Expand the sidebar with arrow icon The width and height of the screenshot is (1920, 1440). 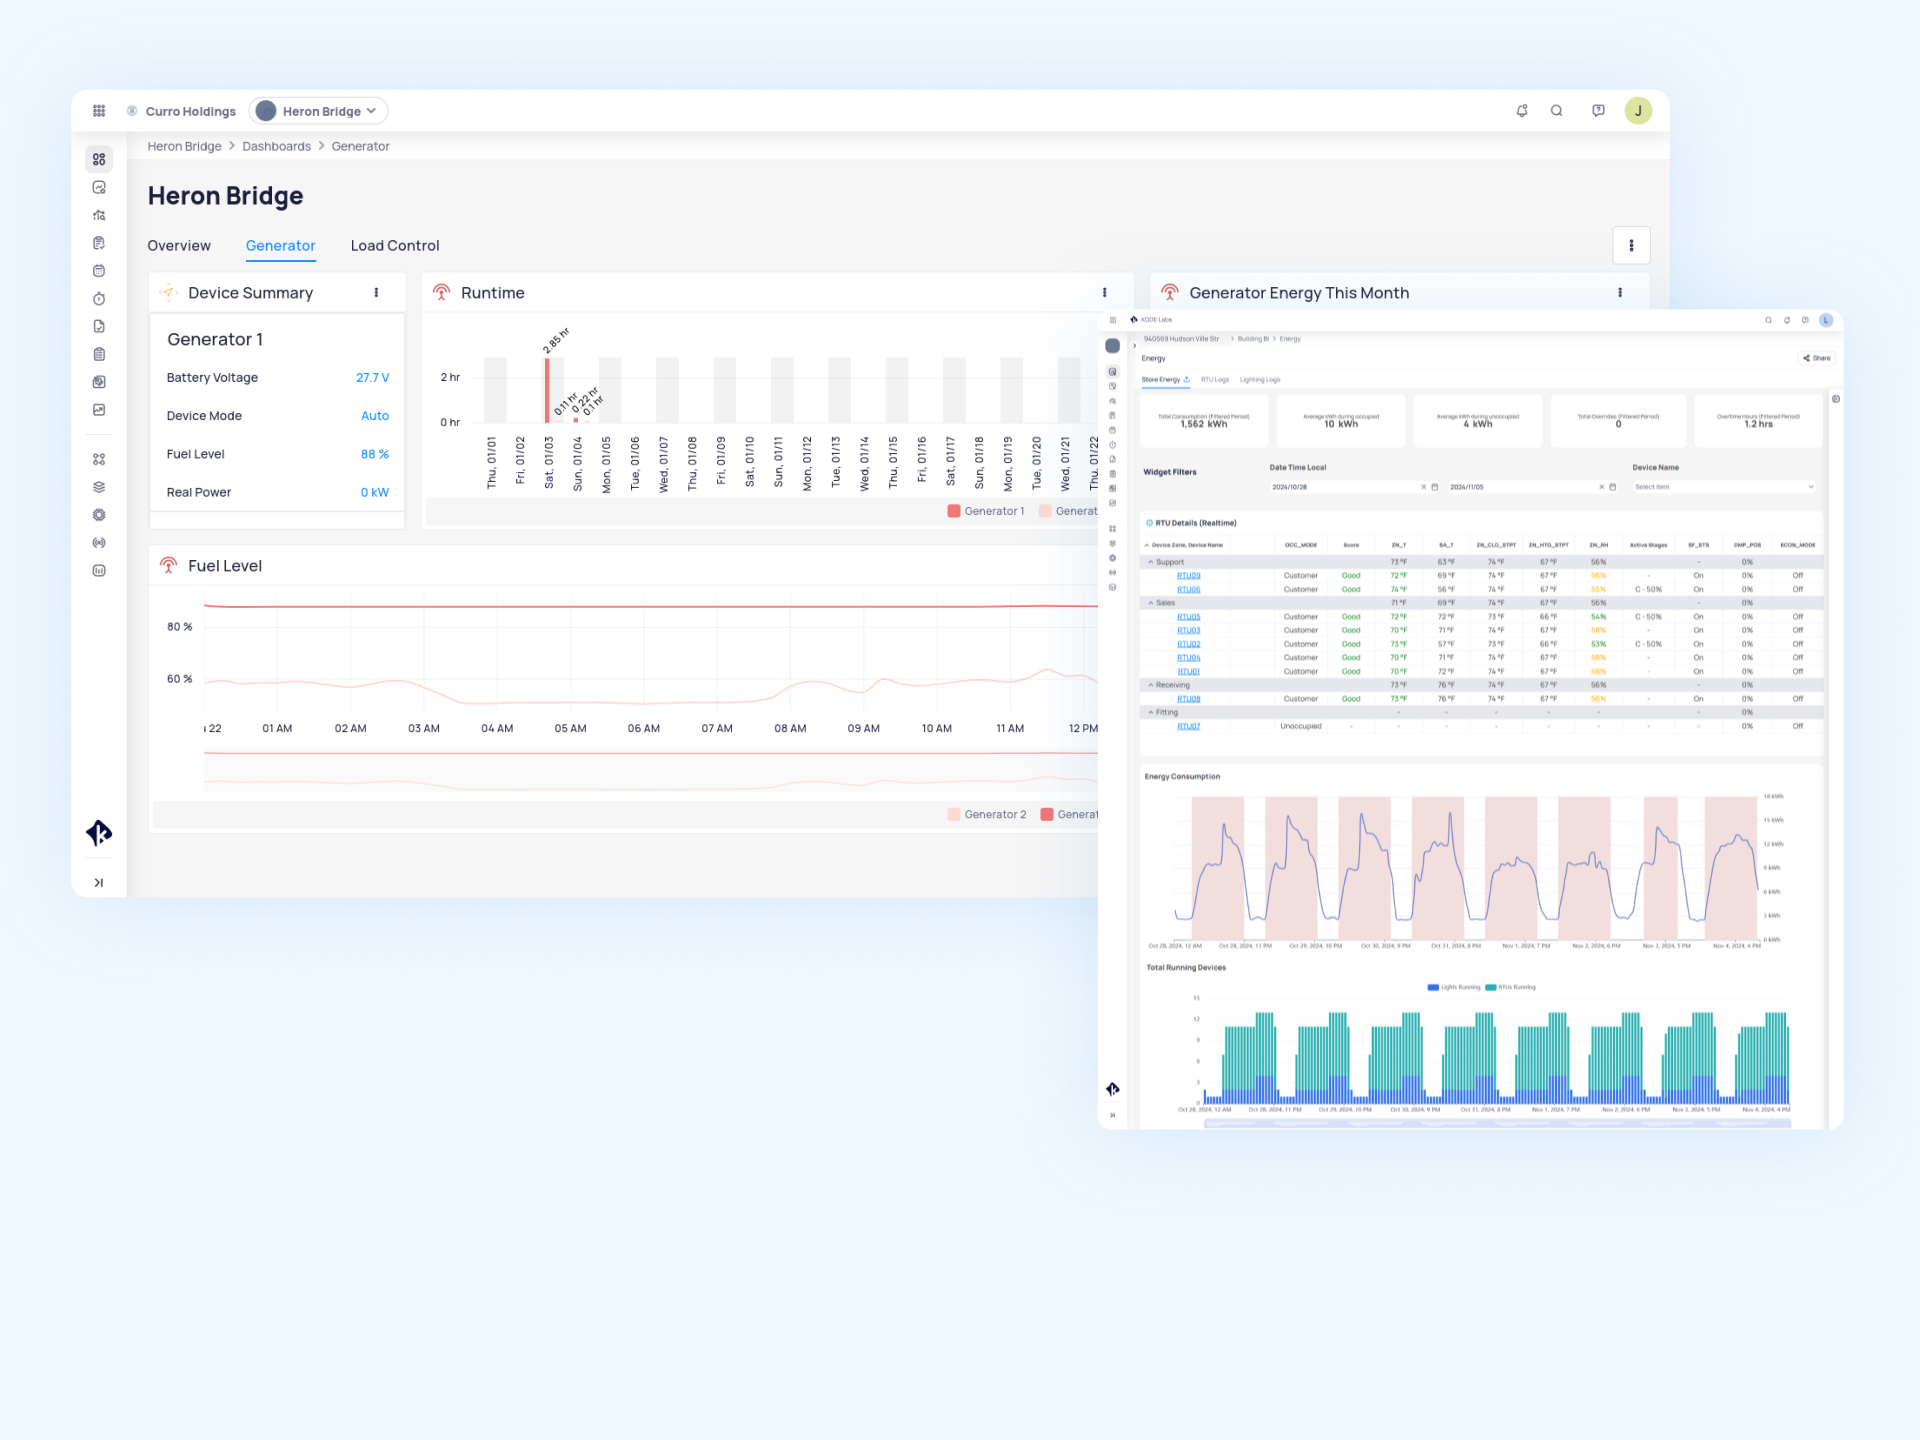click(99, 882)
